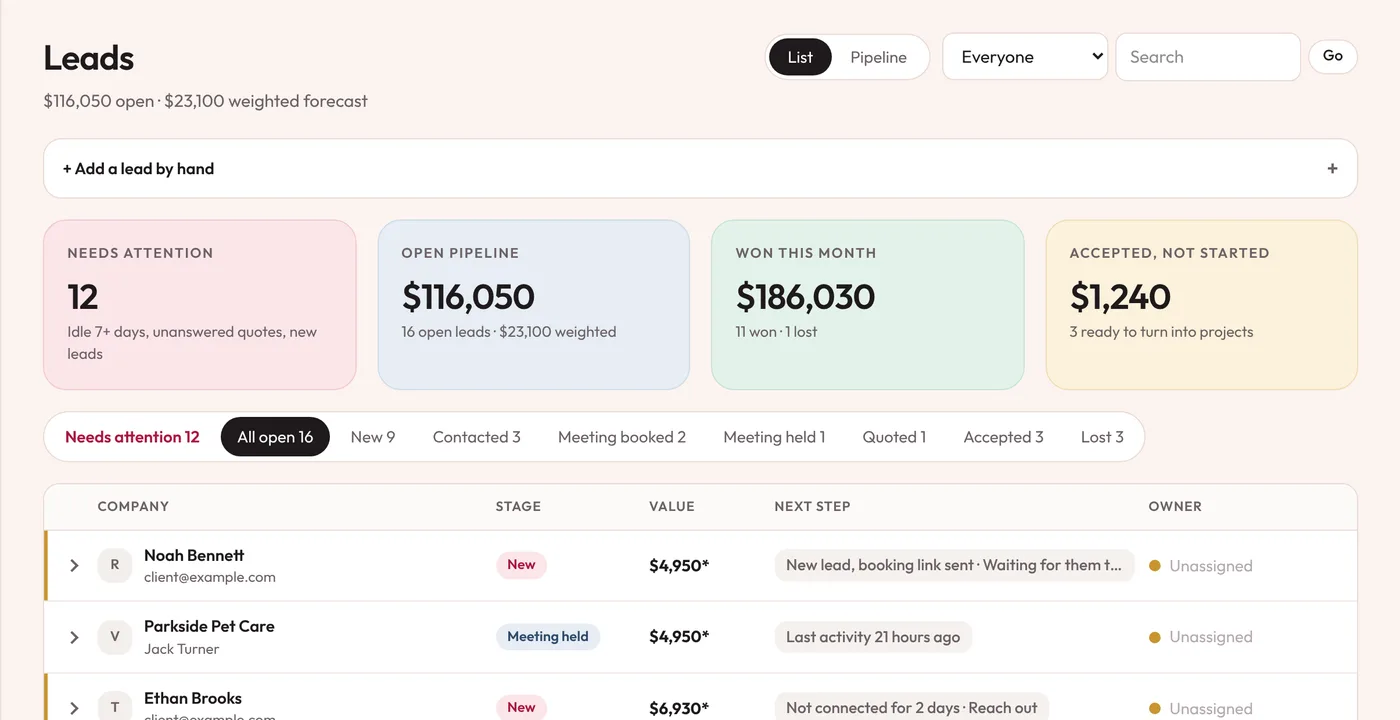The height and width of the screenshot is (720, 1400).
Task: Click the Meeting held stage badge
Action: 548,637
